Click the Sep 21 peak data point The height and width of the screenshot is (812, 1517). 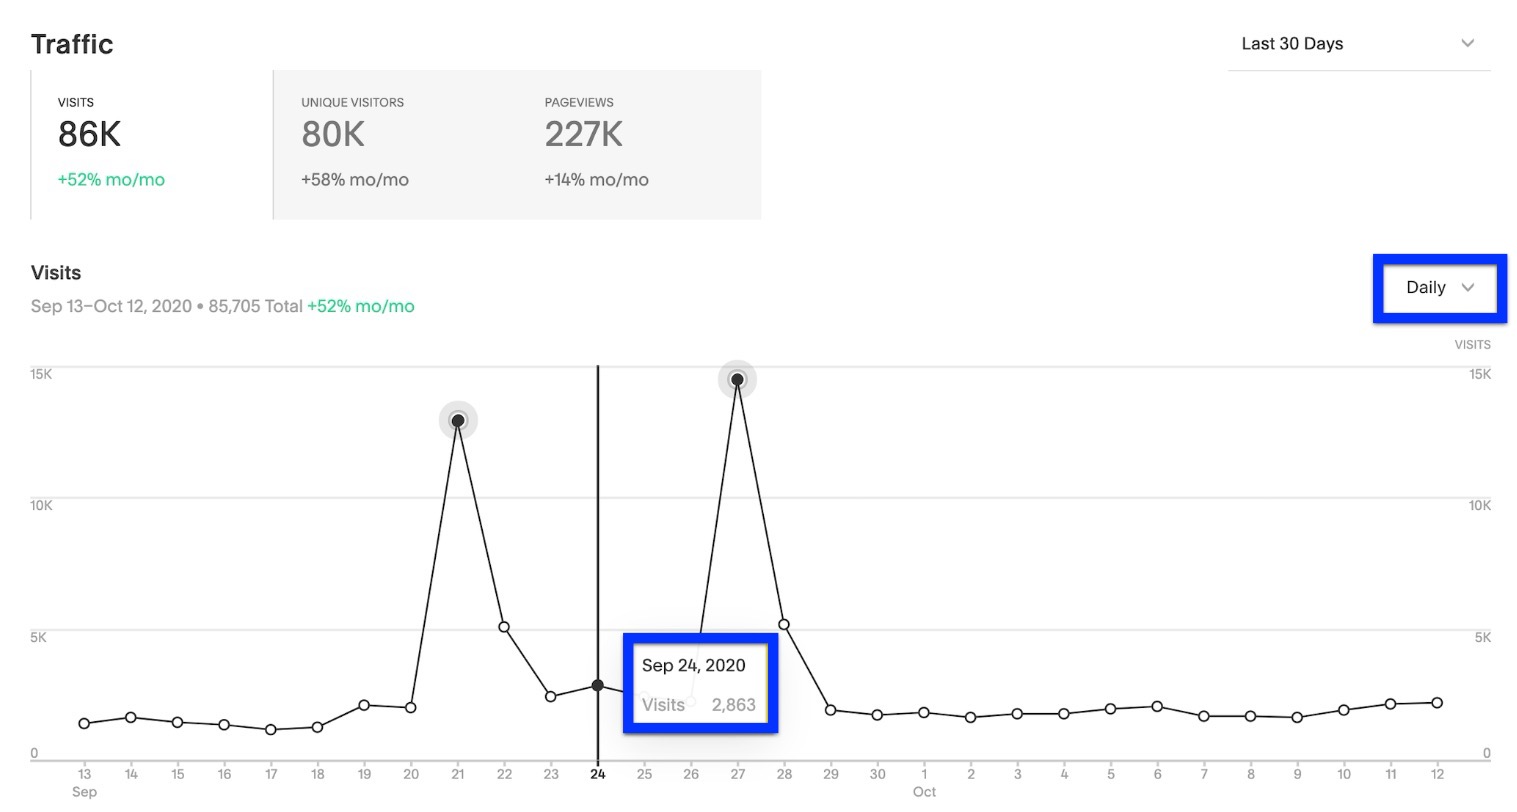458,421
